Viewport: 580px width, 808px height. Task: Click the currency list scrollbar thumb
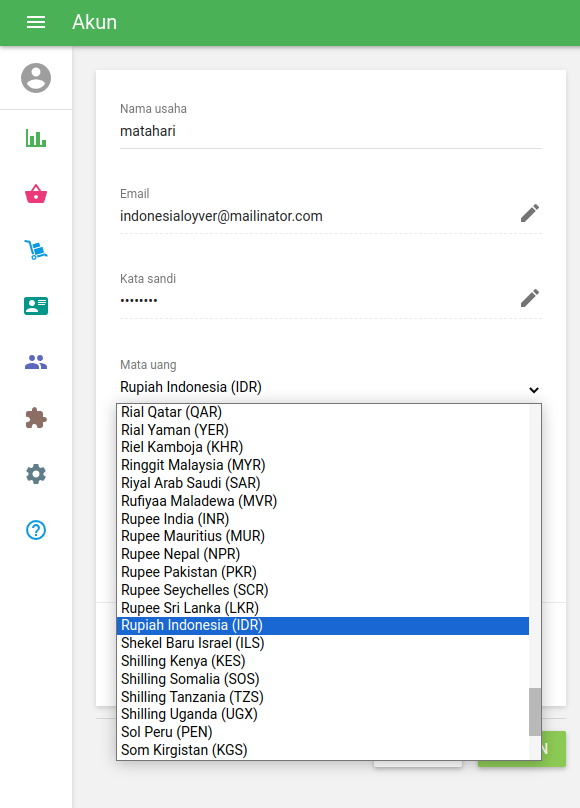(533, 713)
